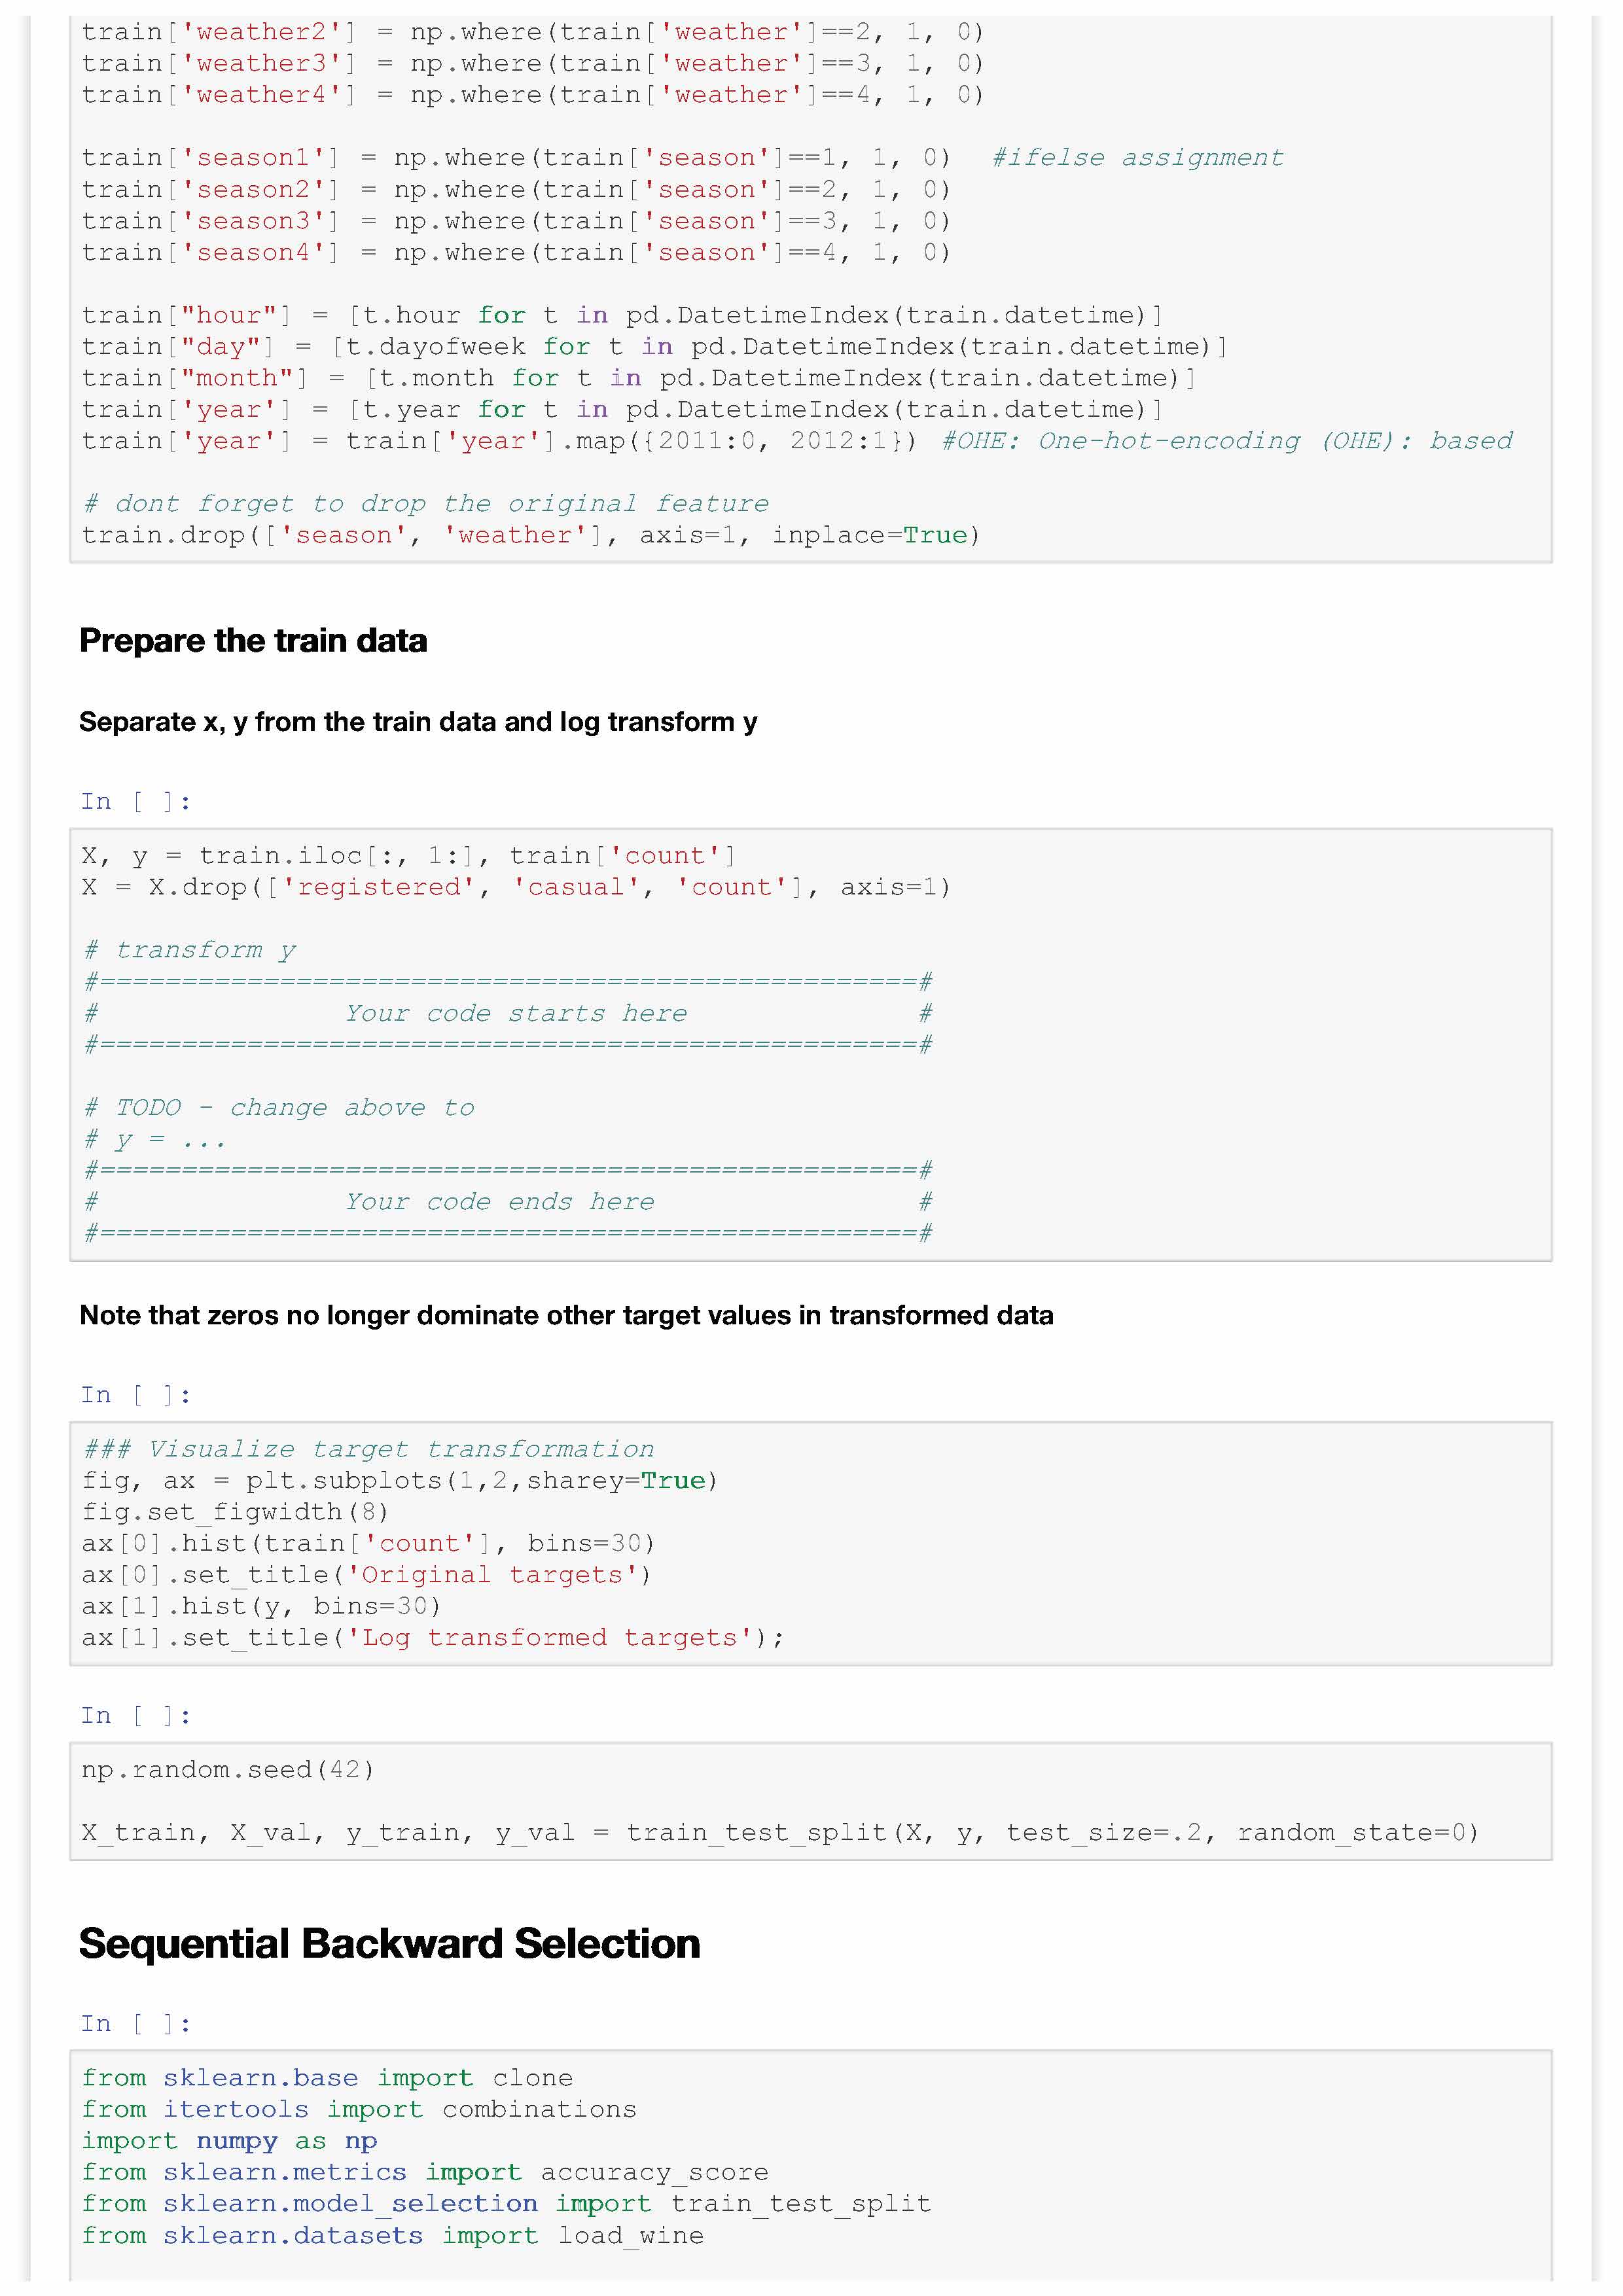Click the In [ ] prompt above the sklearn imports cell
Screen dimensions: 1623x2296
(x=135, y=2024)
